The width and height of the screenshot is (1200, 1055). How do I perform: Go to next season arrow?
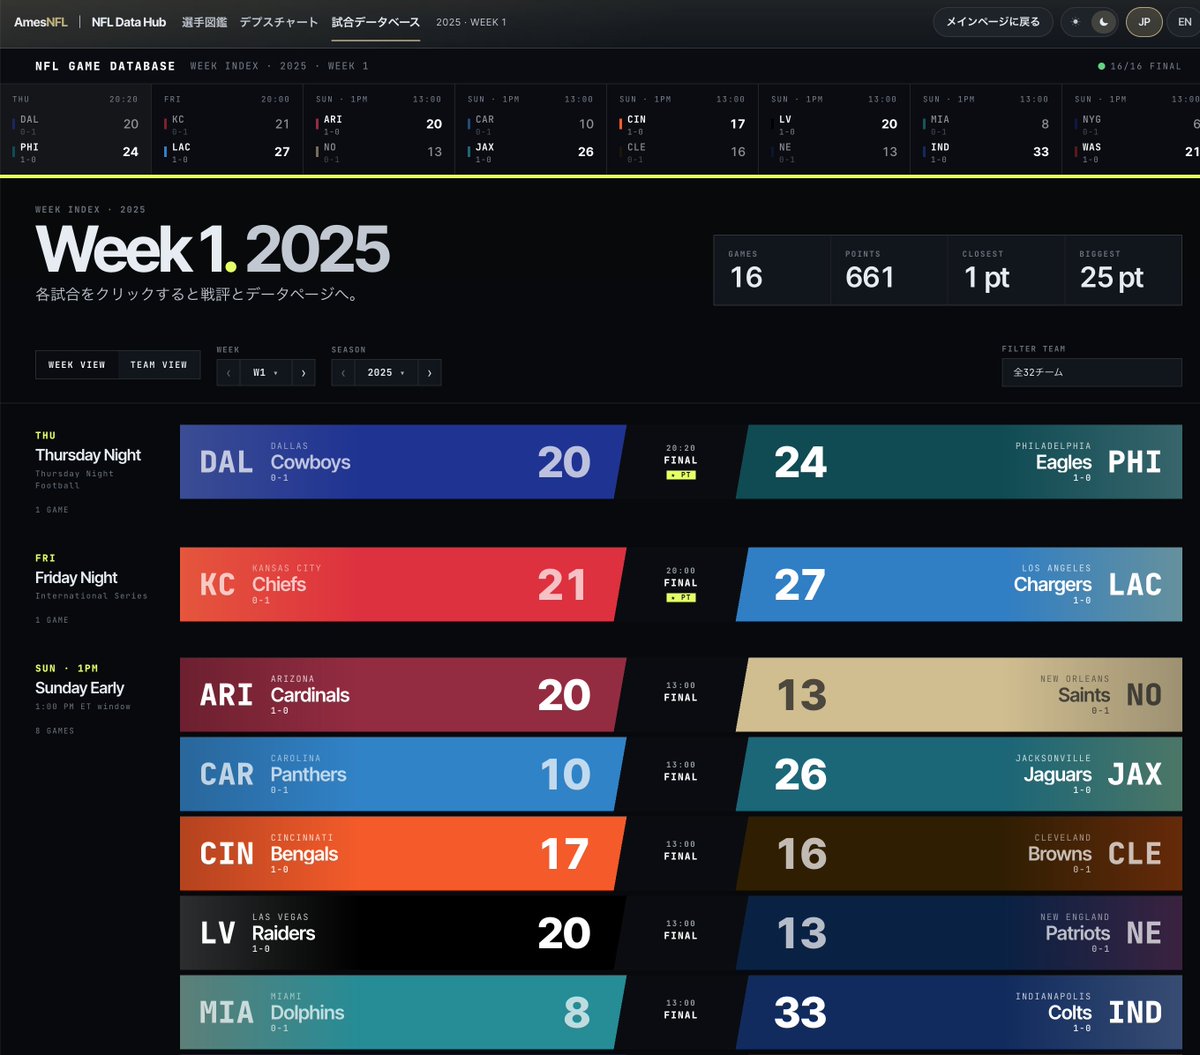point(429,373)
